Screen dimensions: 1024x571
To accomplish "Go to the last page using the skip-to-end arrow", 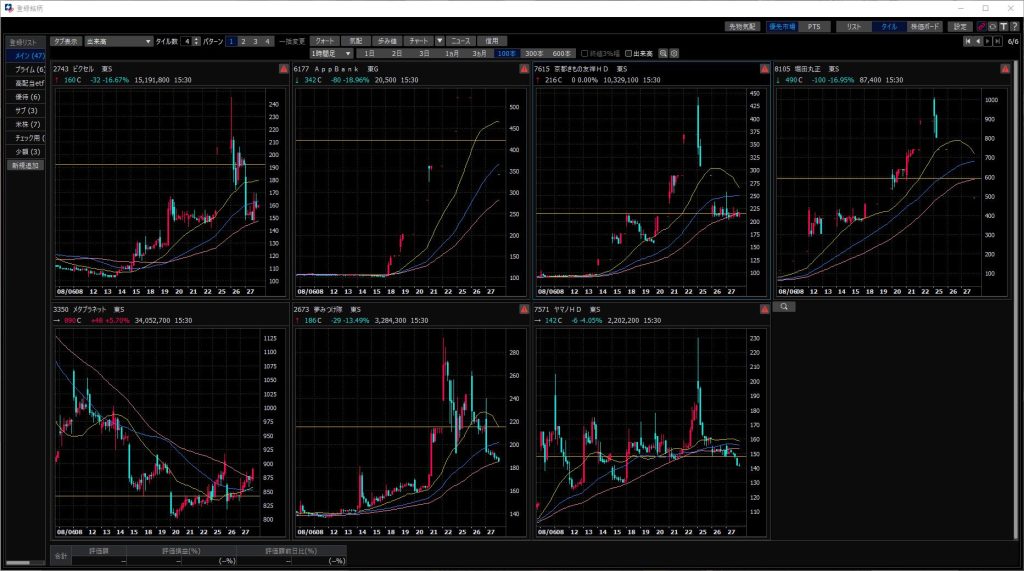I will 998,41.
